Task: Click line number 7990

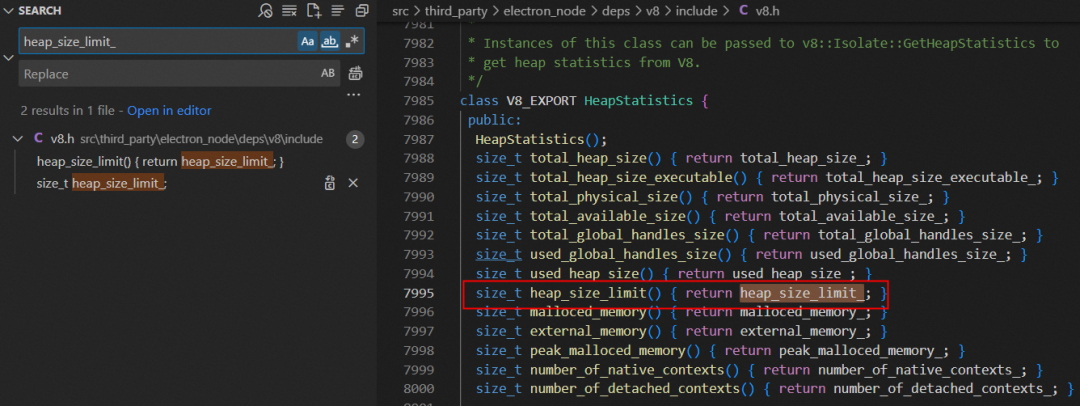Action: (419, 197)
